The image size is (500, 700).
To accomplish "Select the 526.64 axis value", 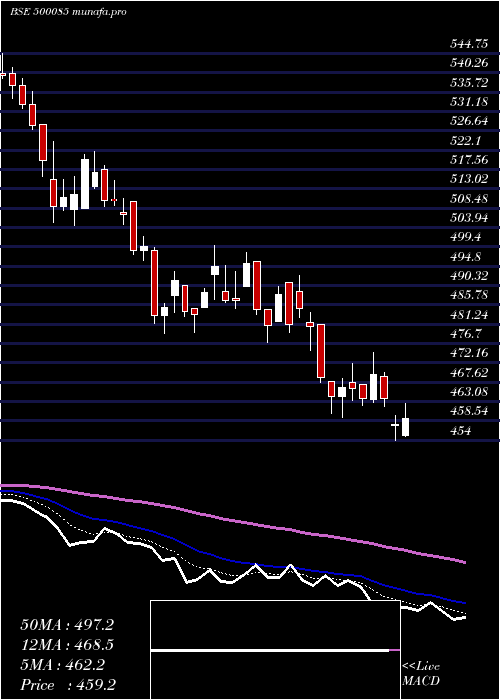I will [469, 121].
